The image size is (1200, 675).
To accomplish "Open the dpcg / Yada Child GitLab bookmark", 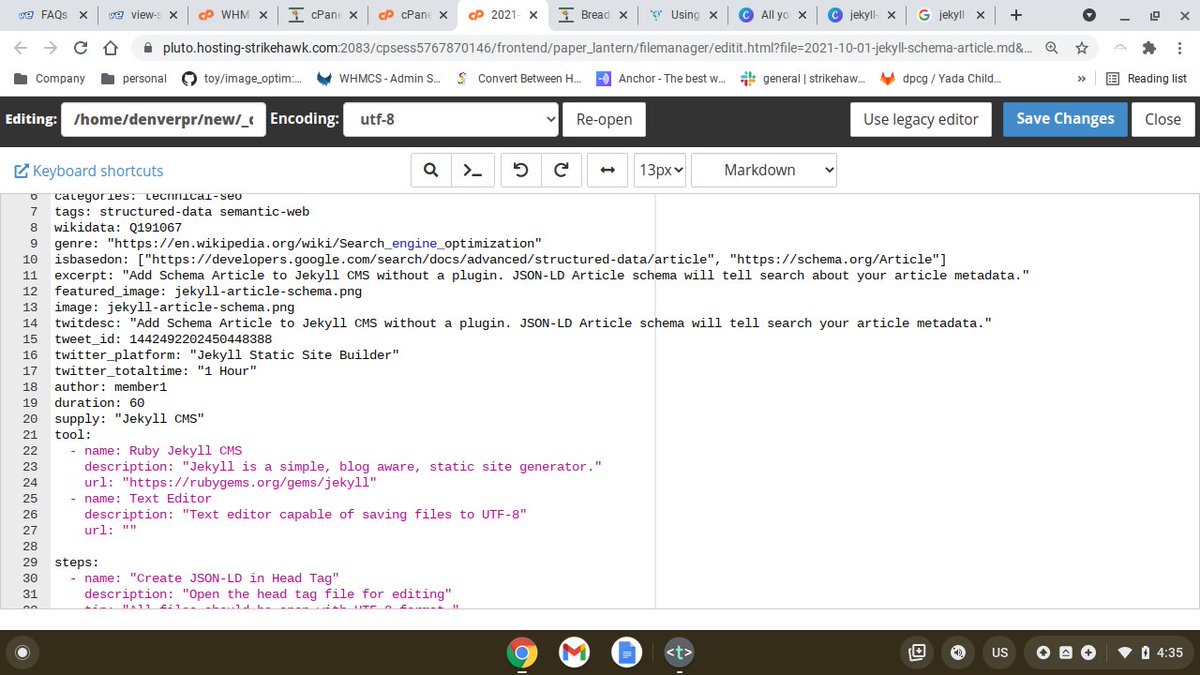I will pyautogui.click(x=940, y=78).
